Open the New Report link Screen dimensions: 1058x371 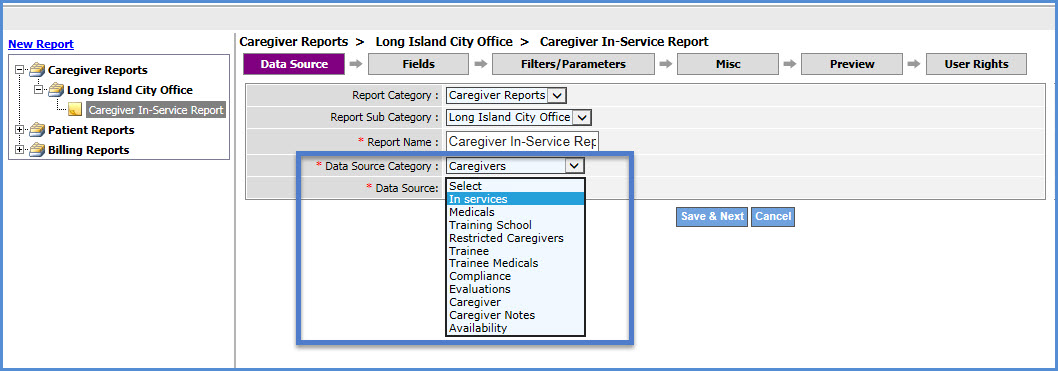point(40,45)
